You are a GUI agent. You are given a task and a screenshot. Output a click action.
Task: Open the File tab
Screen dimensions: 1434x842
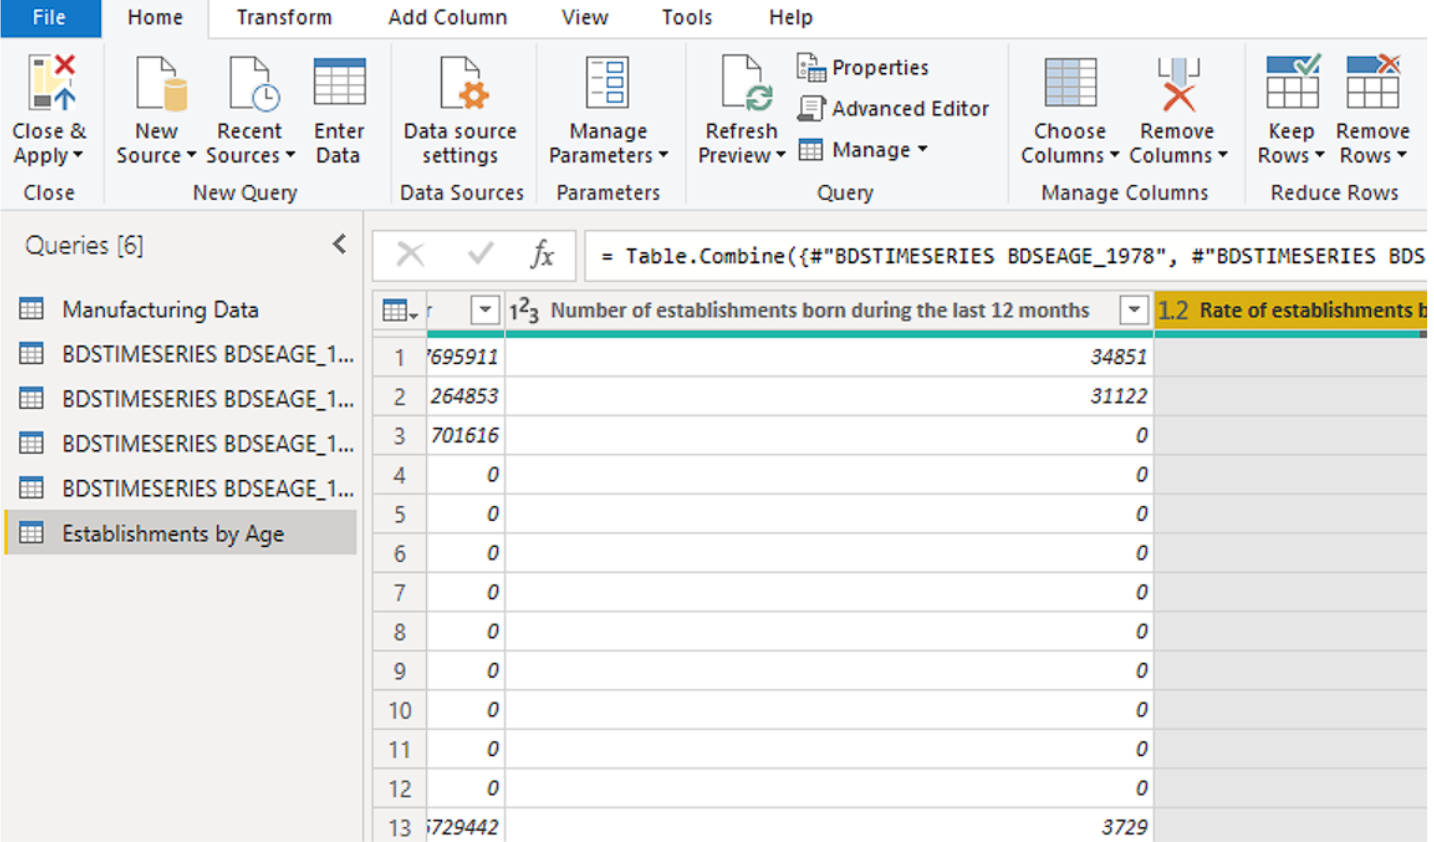[50, 18]
